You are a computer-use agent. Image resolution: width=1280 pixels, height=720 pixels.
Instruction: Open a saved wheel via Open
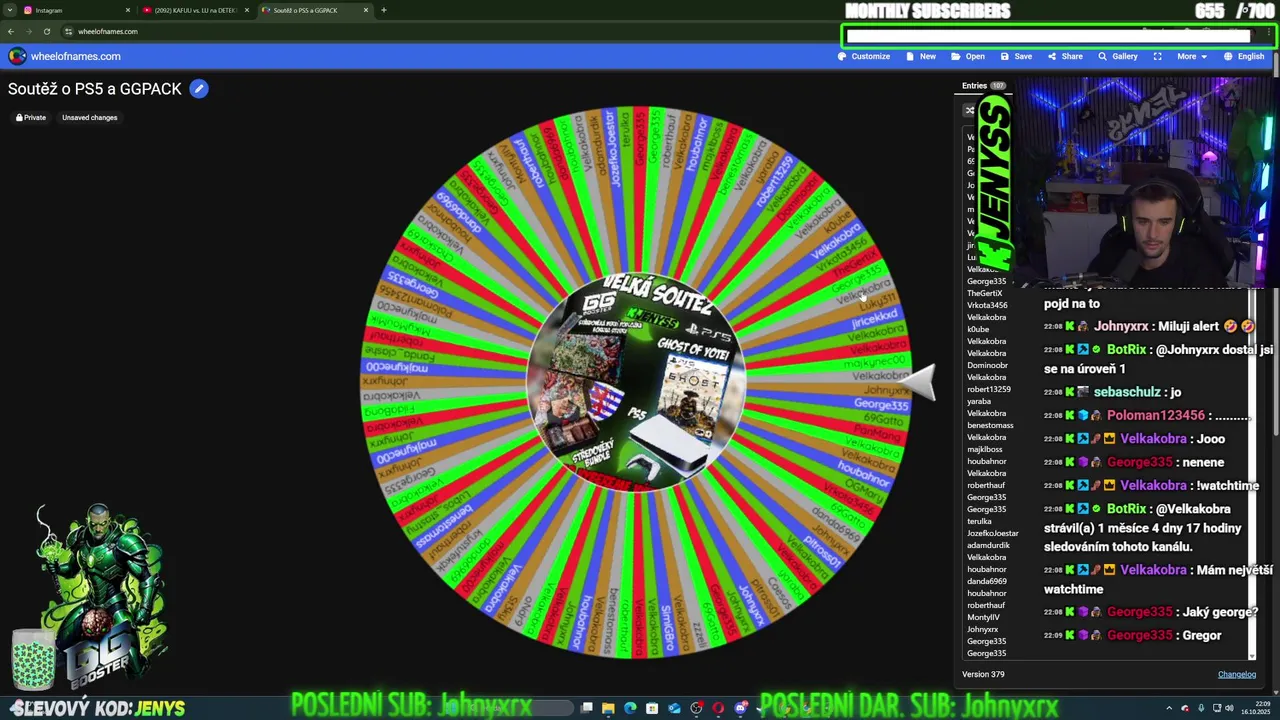click(968, 56)
